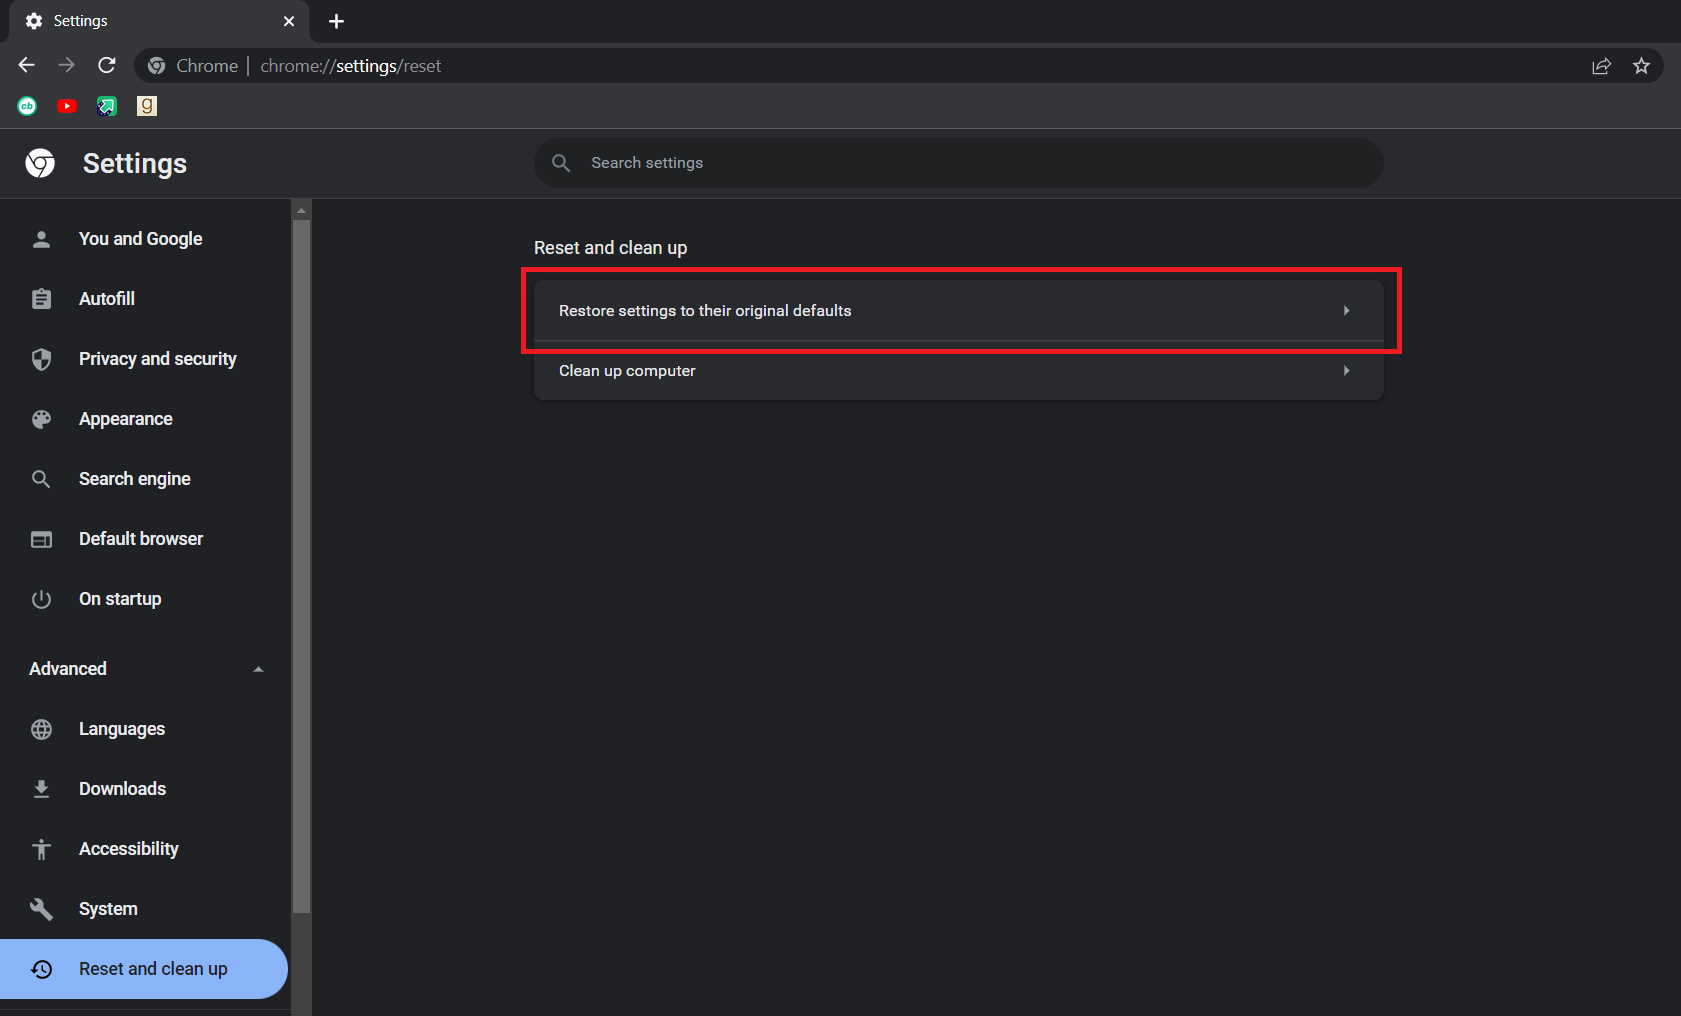Viewport: 1681px width, 1016px height.
Task: Expand Restore settings arrow
Action: coord(1347,311)
